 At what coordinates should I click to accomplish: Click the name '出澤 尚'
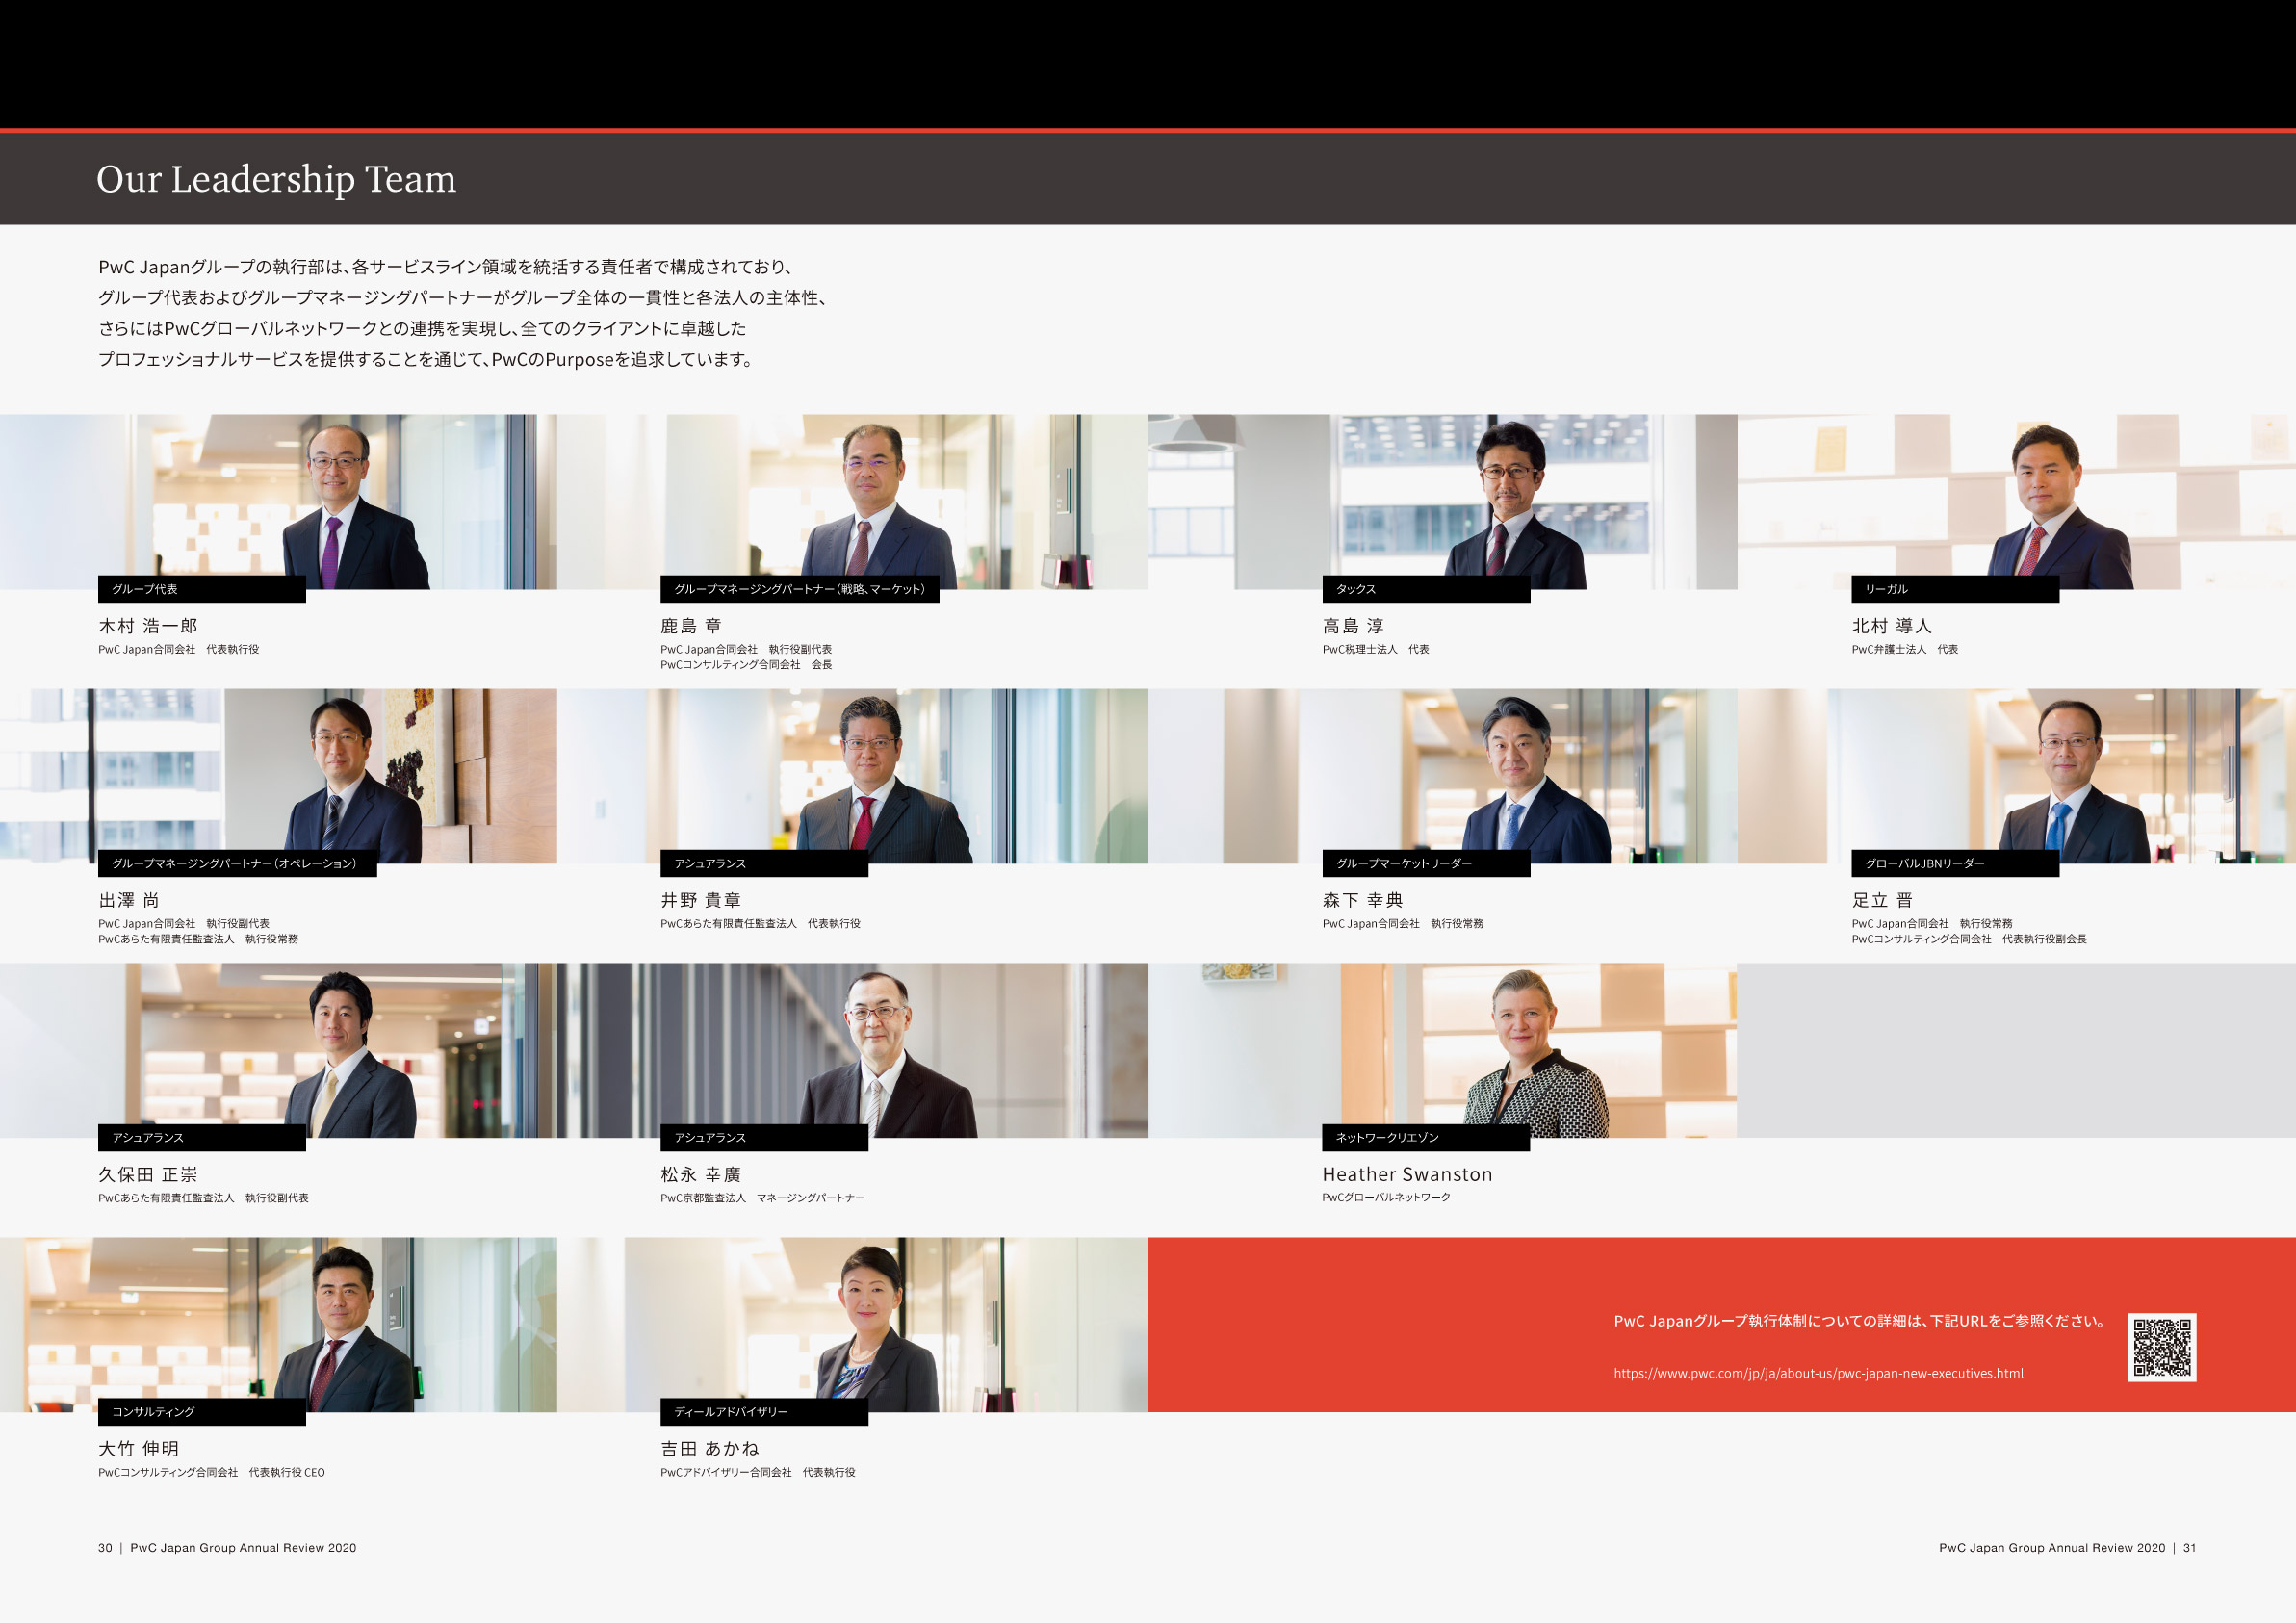click(x=129, y=900)
